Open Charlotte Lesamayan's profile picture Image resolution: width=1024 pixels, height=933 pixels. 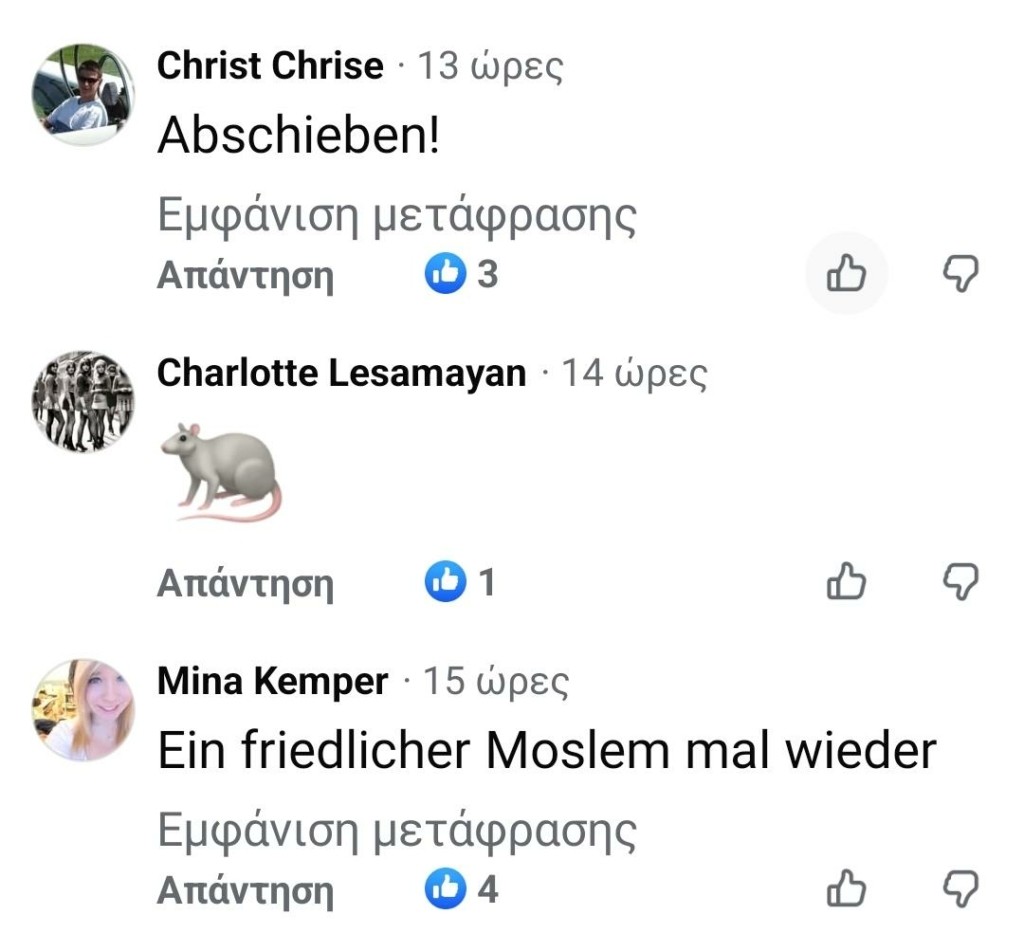click(x=83, y=402)
